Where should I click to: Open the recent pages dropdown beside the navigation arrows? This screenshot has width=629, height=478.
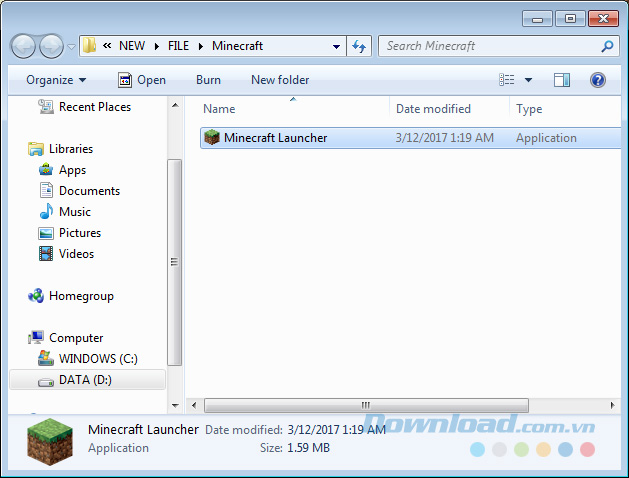point(71,47)
